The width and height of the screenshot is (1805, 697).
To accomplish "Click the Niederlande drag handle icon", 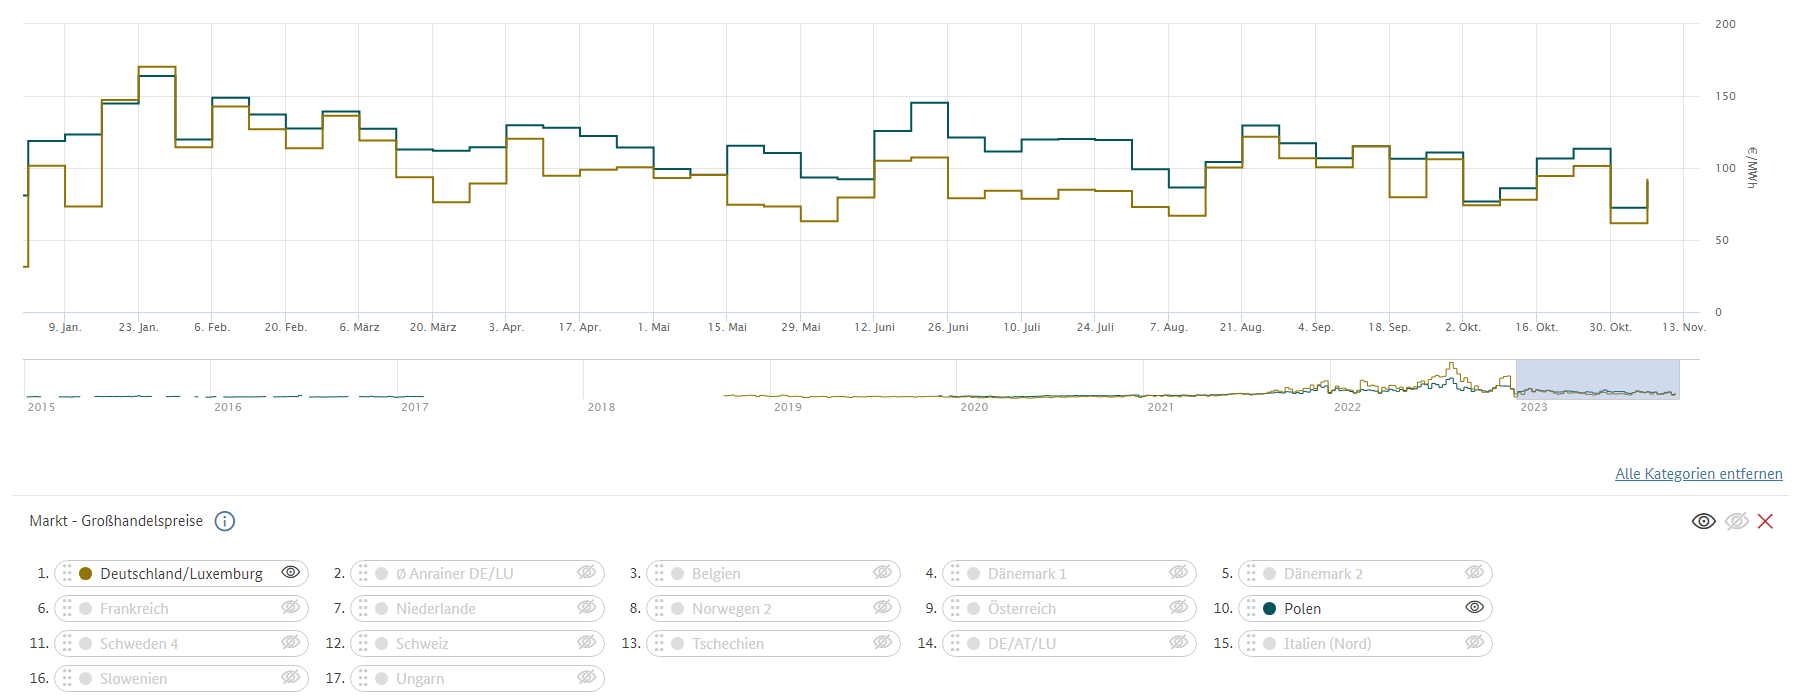I will [x=363, y=608].
